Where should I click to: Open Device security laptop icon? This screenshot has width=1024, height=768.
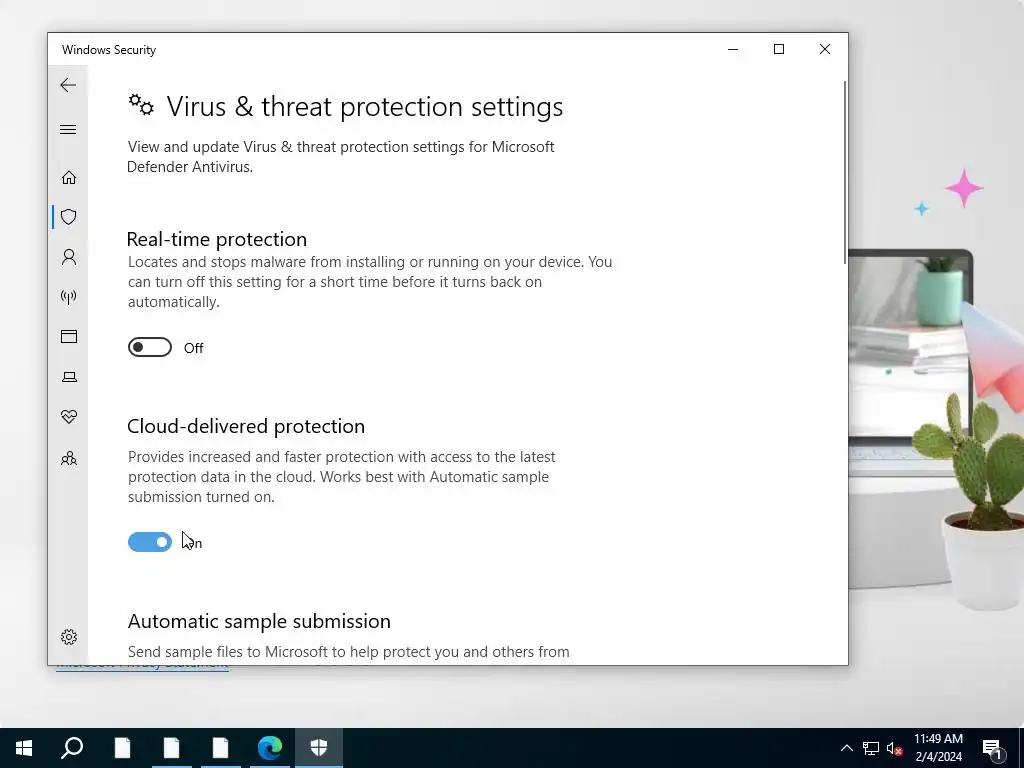coord(69,377)
